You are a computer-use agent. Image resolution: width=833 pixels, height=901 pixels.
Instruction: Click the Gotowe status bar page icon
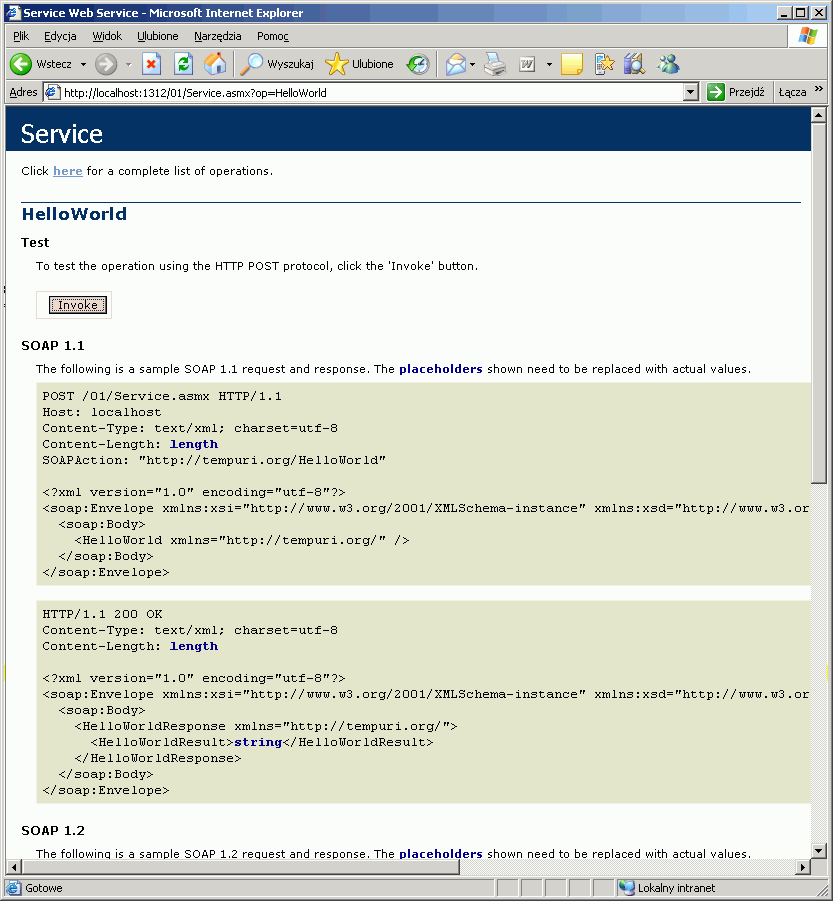[x=14, y=888]
